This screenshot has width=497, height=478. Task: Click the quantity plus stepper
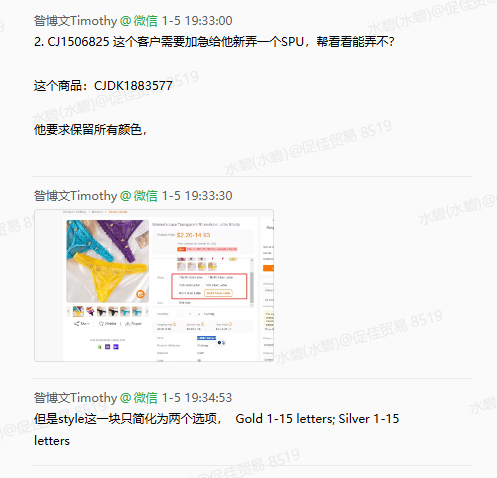[199, 314]
